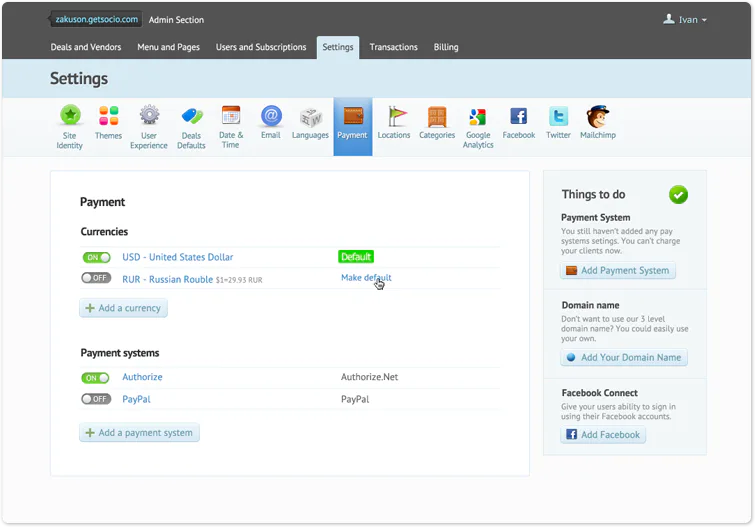Go to Transactions tab

393,47
